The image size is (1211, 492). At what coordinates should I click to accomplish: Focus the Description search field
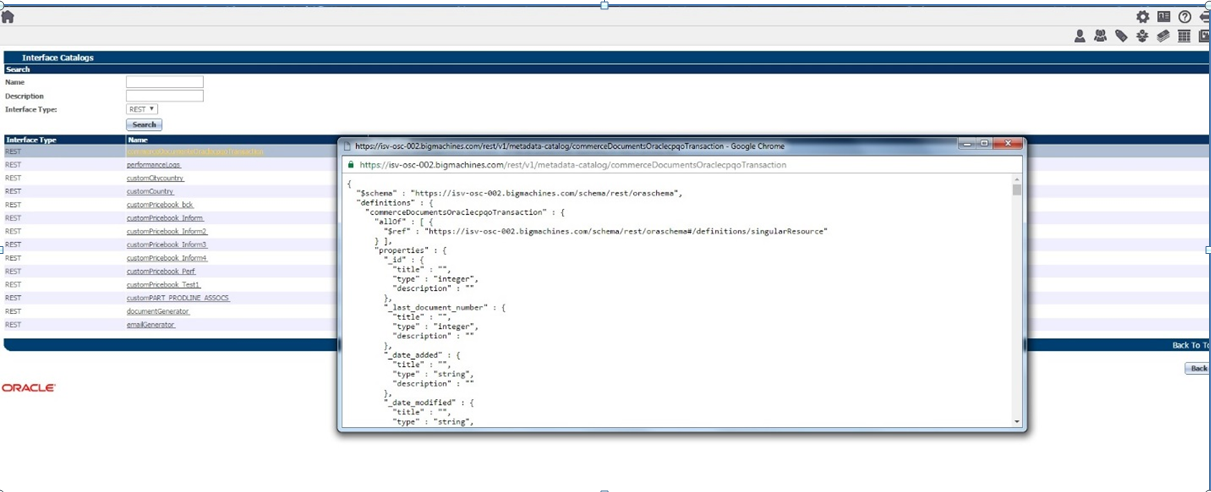[165, 96]
